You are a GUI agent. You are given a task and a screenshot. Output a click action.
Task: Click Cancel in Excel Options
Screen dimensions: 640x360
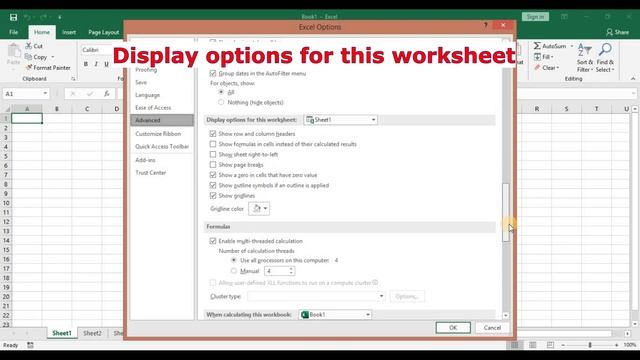[492, 328]
